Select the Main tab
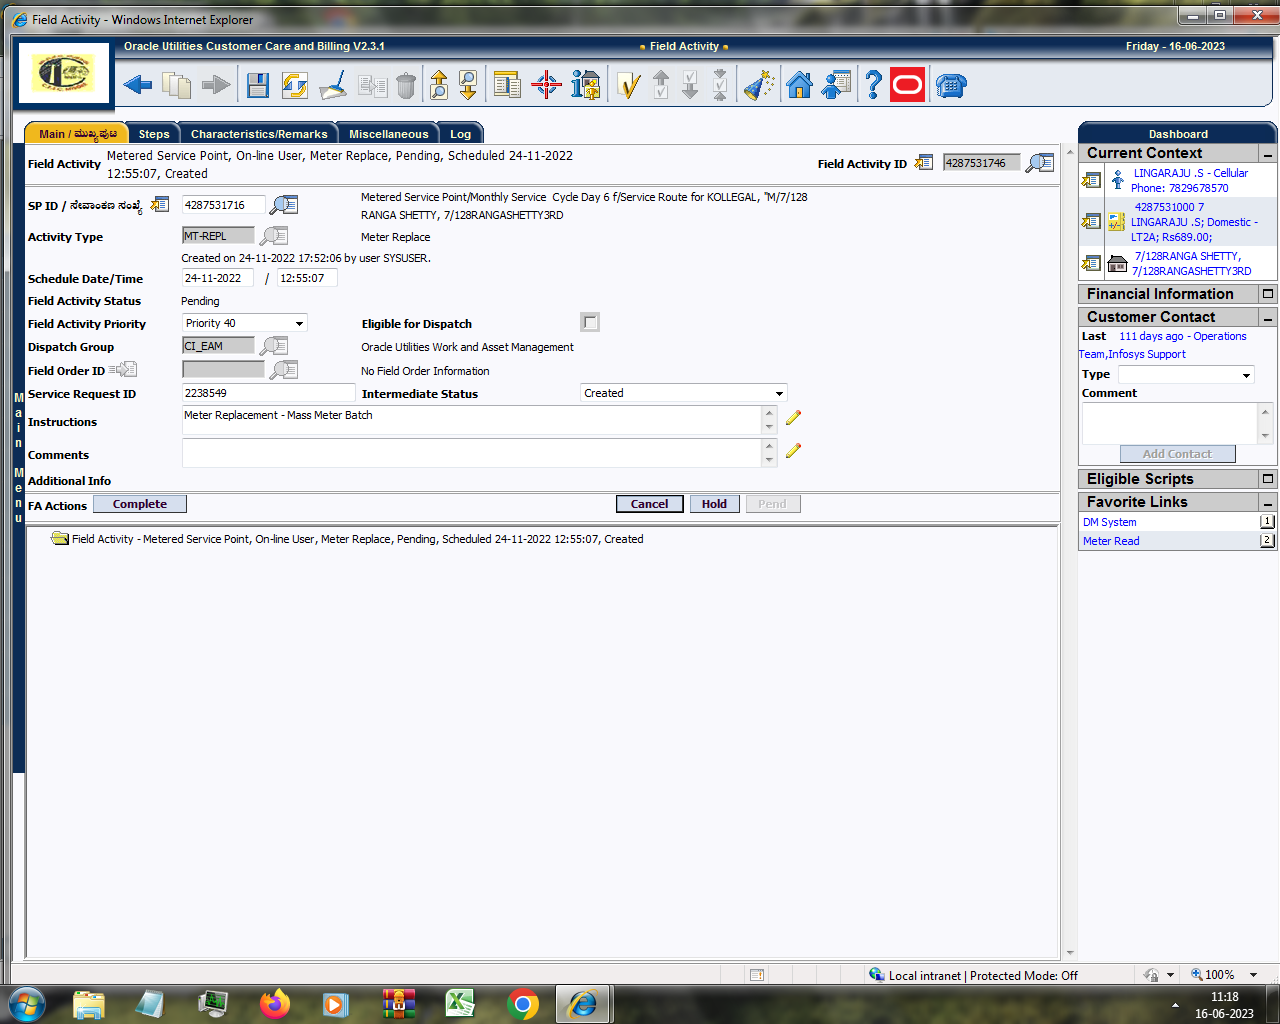 click(77, 134)
